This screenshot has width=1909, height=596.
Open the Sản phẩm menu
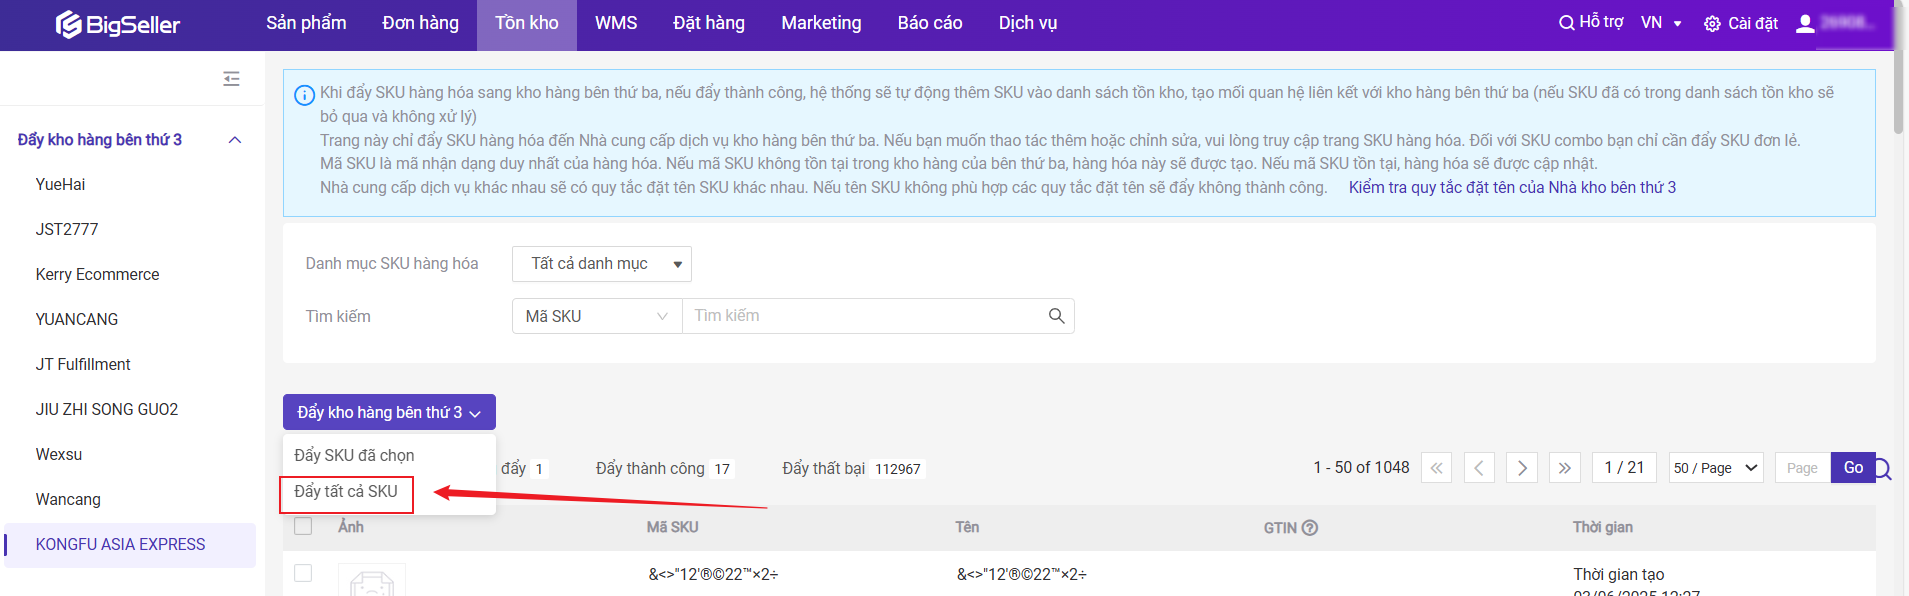pyautogui.click(x=306, y=23)
